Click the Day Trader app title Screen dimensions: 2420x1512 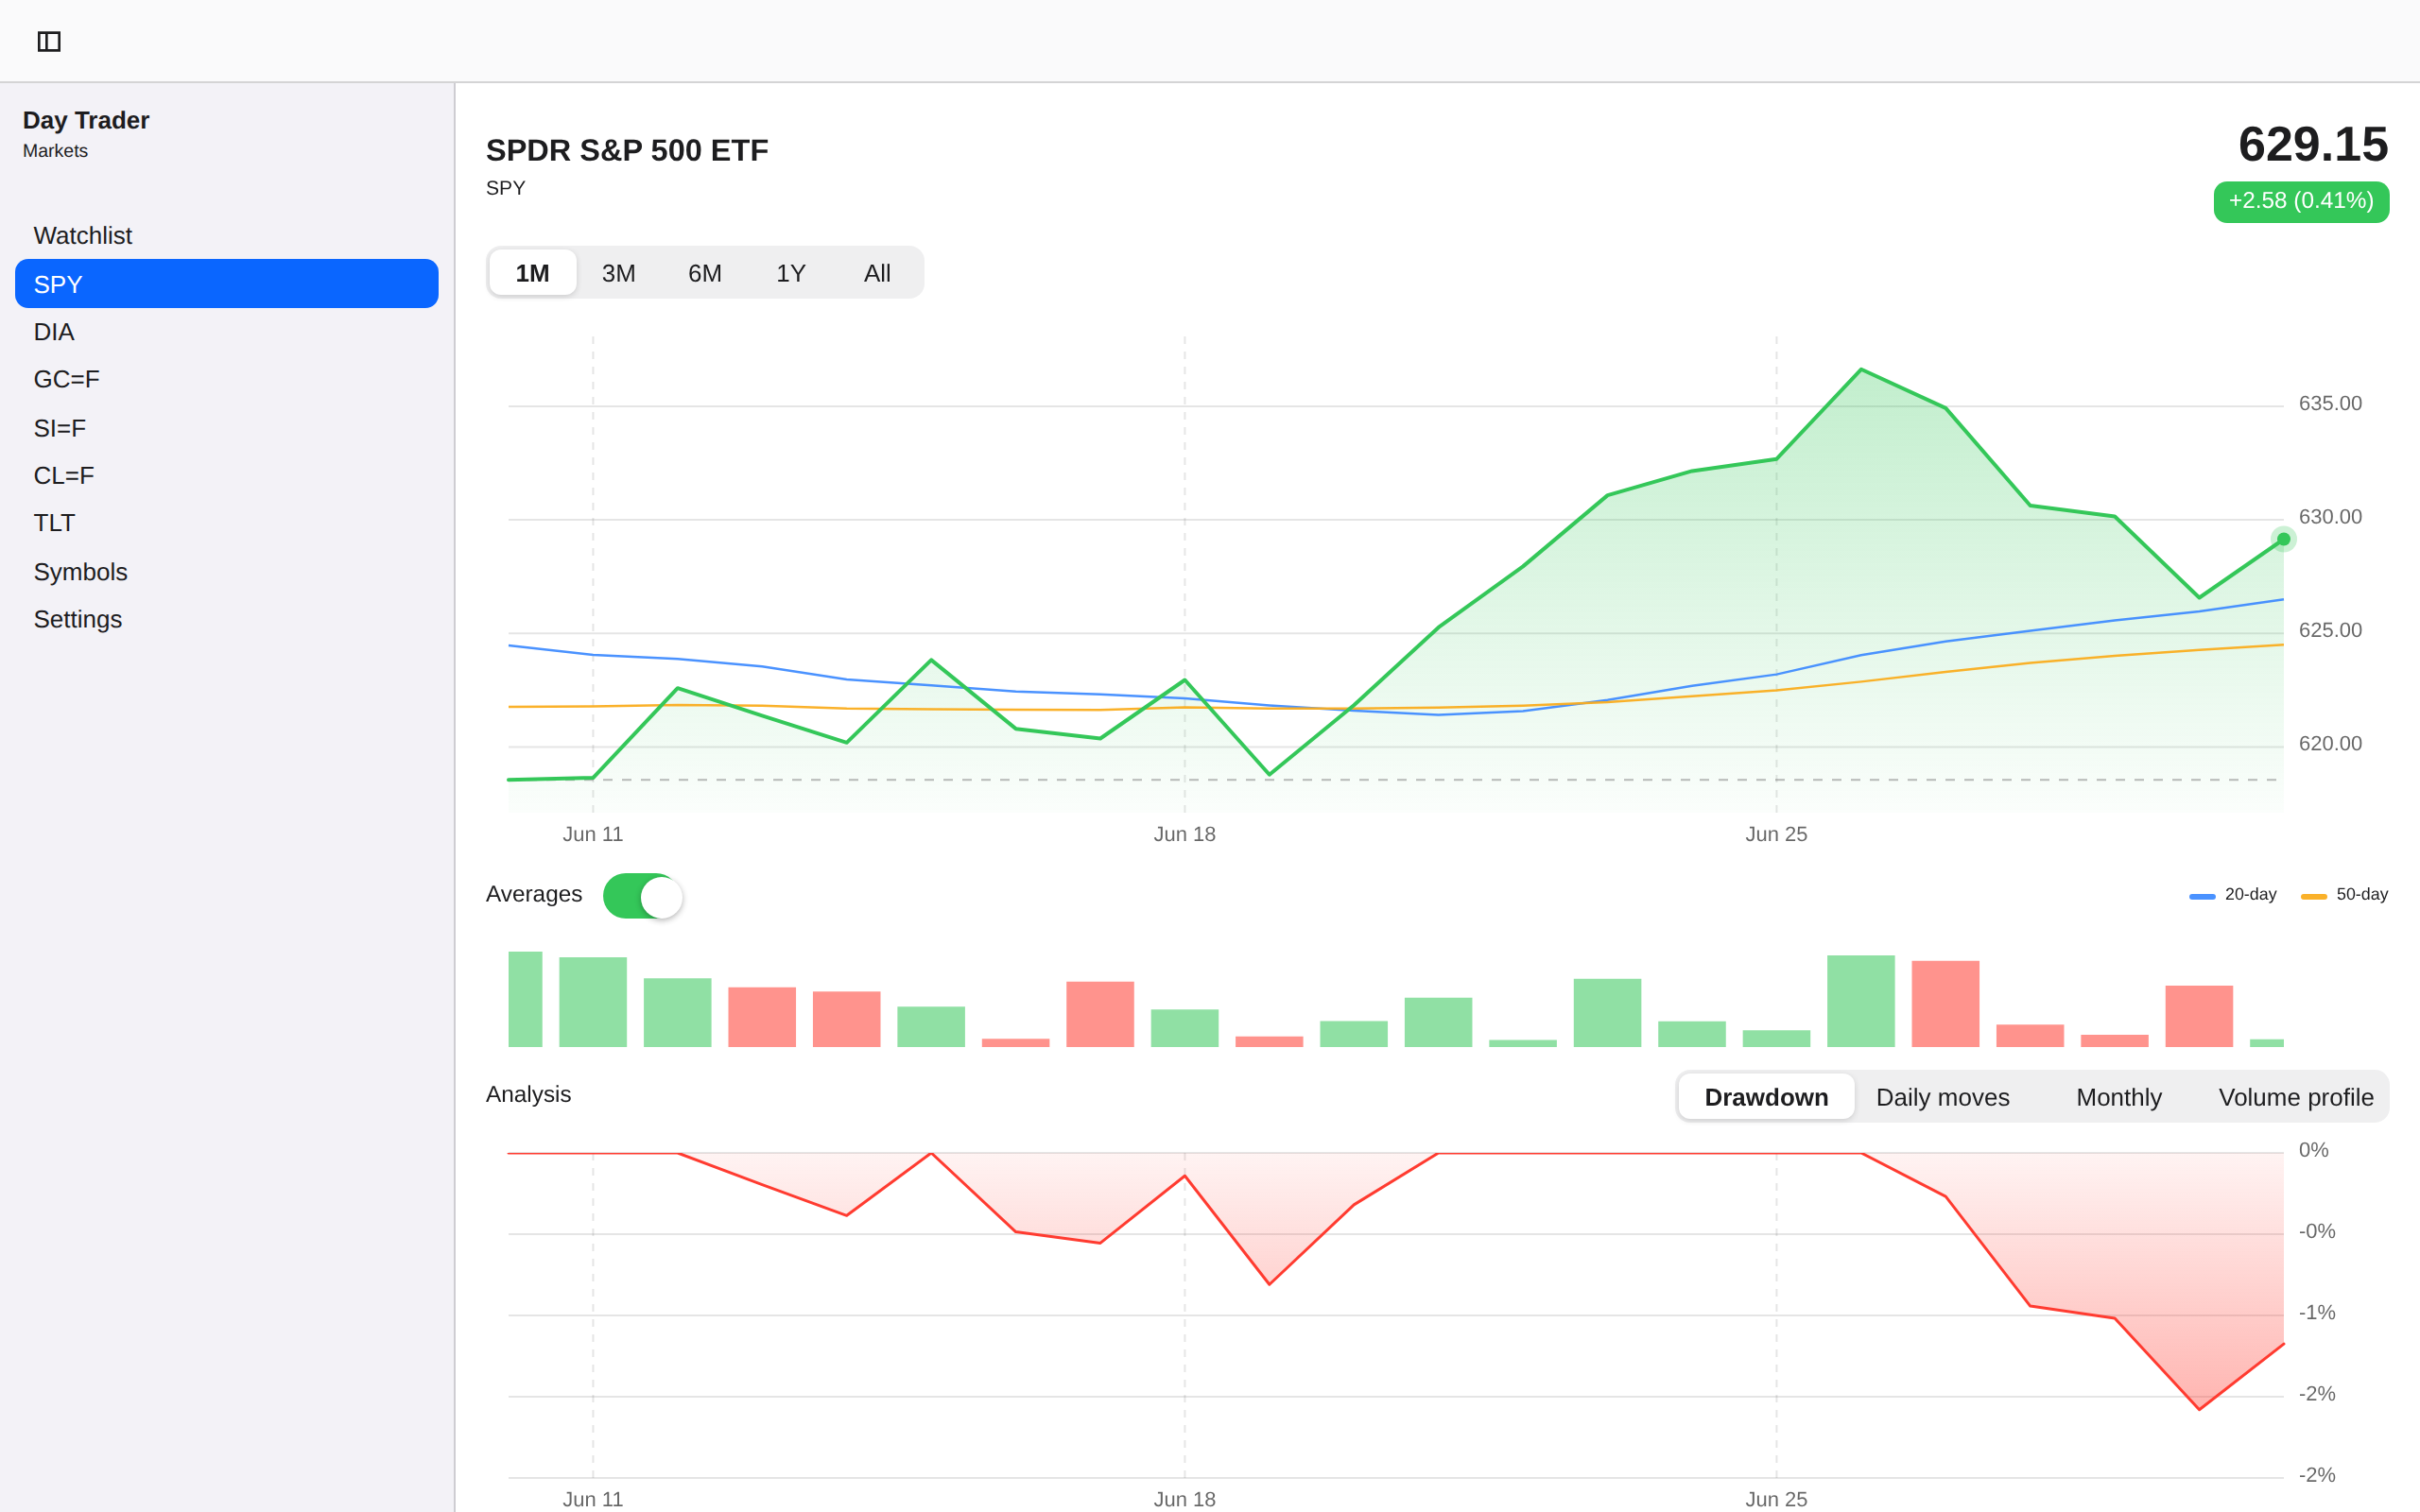point(86,120)
